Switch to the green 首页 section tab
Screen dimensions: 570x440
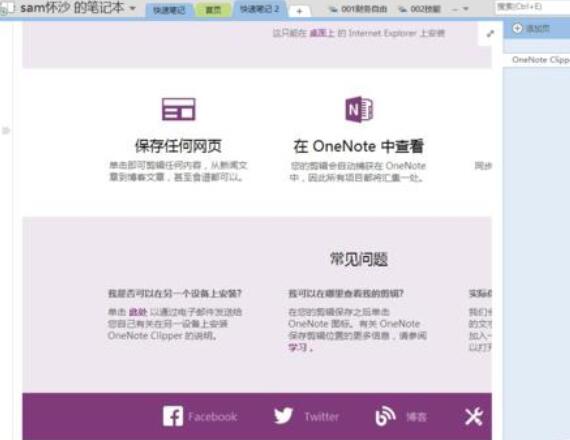[x=213, y=10]
